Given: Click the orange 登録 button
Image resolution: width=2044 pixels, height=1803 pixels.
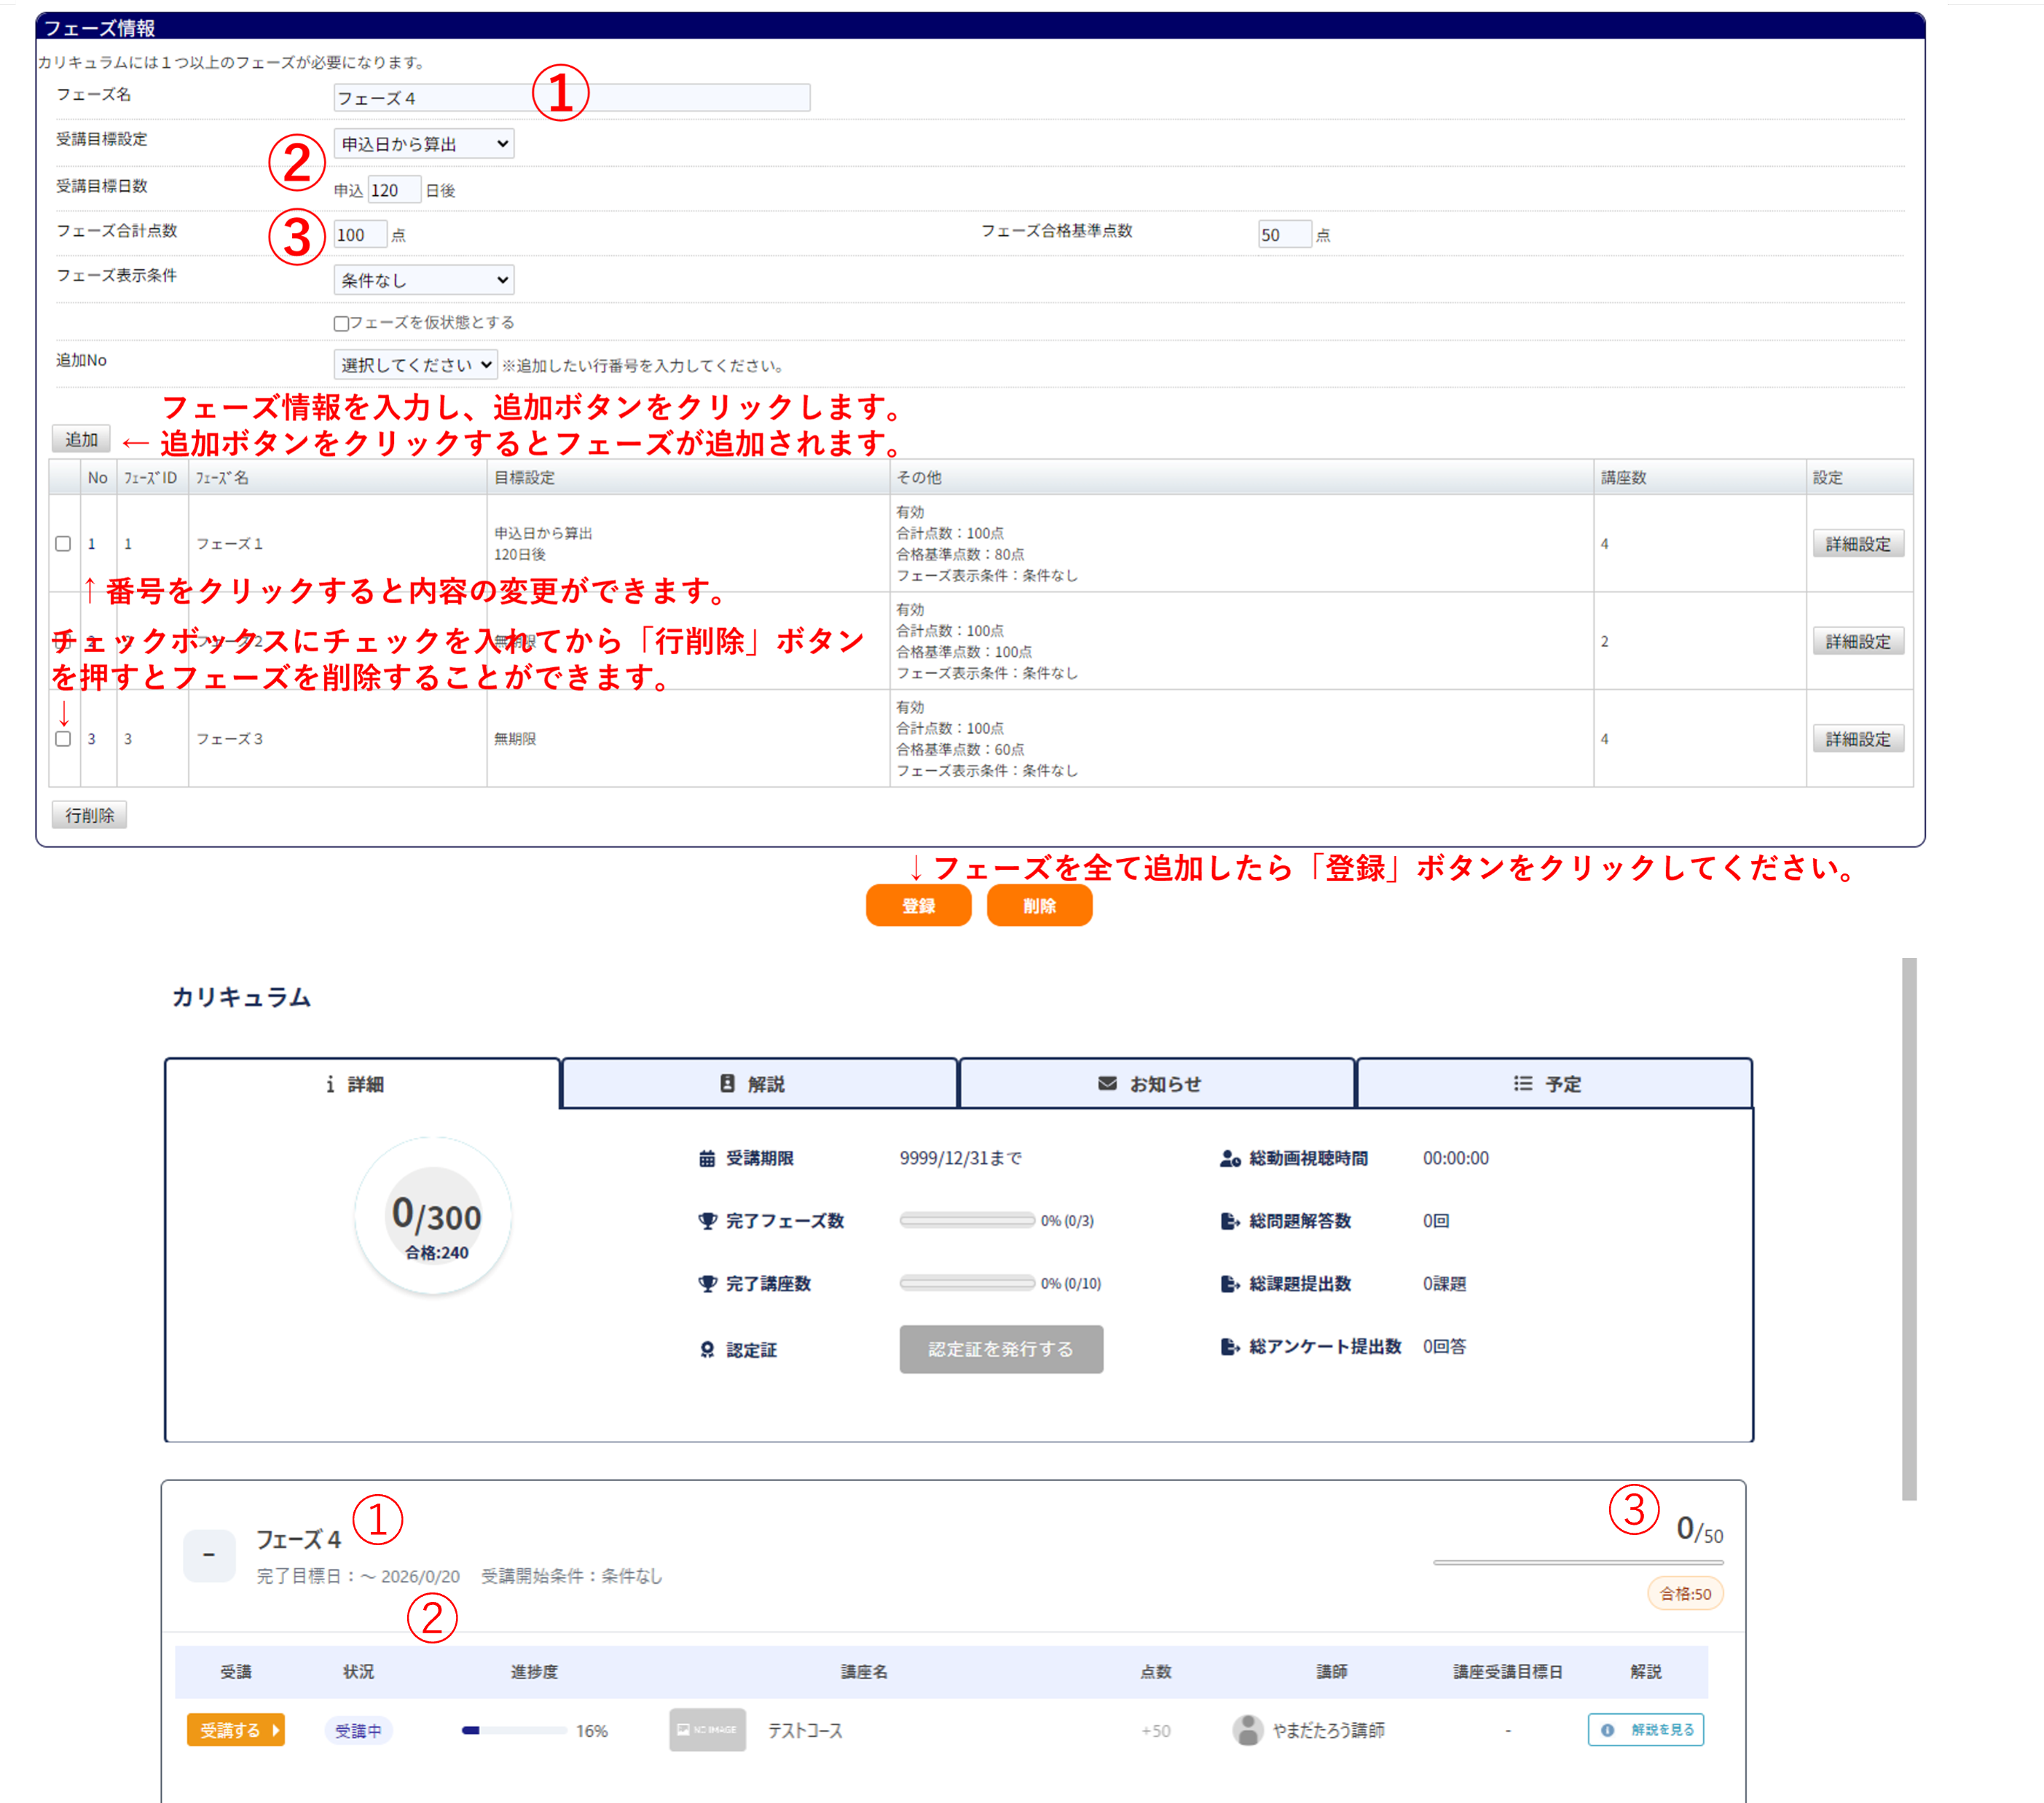Looking at the screenshot, I should tap(918, 906).
